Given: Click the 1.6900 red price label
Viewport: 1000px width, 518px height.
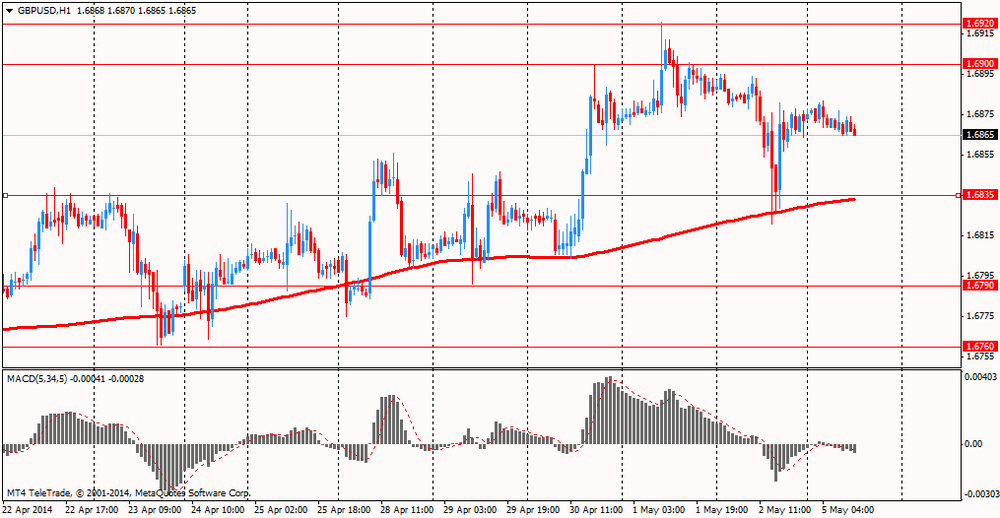Looking at the screenshot, I should [978, 64].
